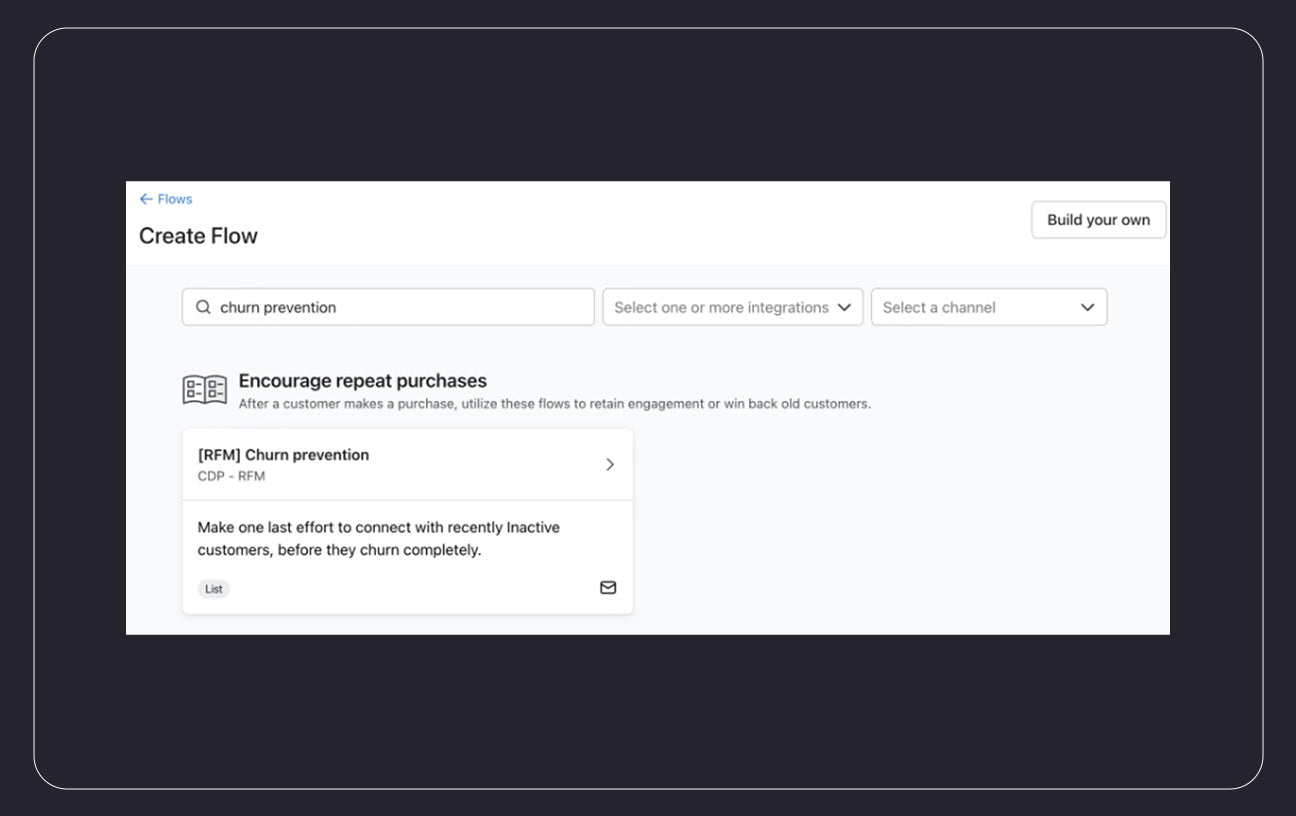Click the email envelope icon on the card

click(608, 588)
